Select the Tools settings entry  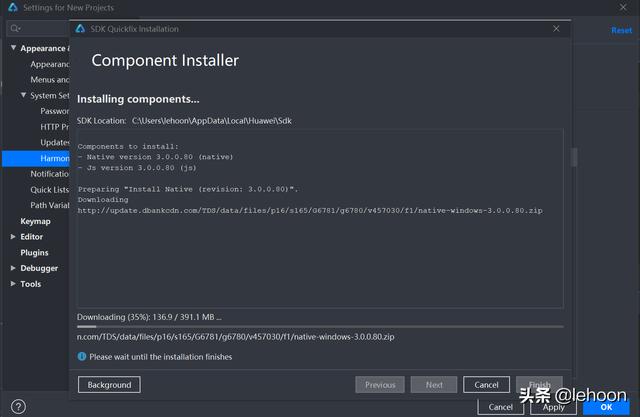pos(31,284)
